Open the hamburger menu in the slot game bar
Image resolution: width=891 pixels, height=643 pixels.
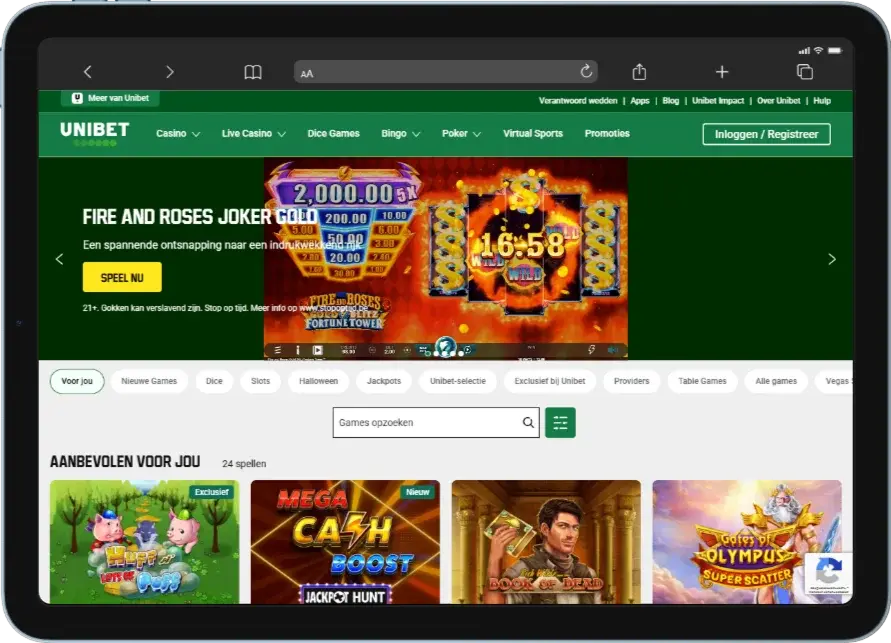278,350
